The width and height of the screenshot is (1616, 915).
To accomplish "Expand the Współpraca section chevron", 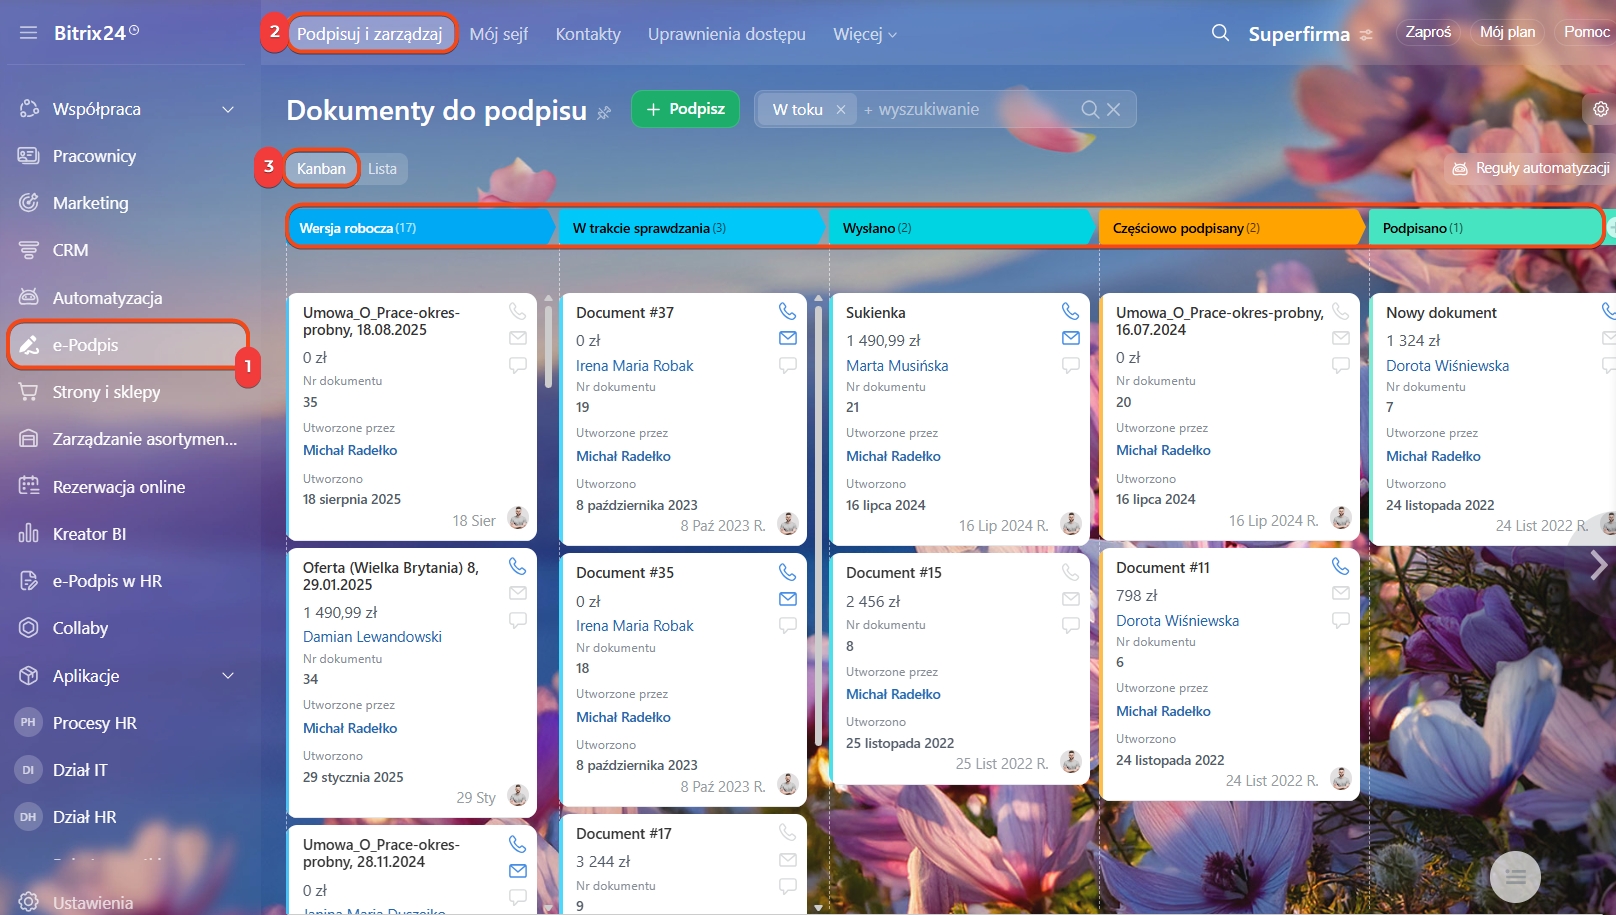I will [x=228, y=109].
